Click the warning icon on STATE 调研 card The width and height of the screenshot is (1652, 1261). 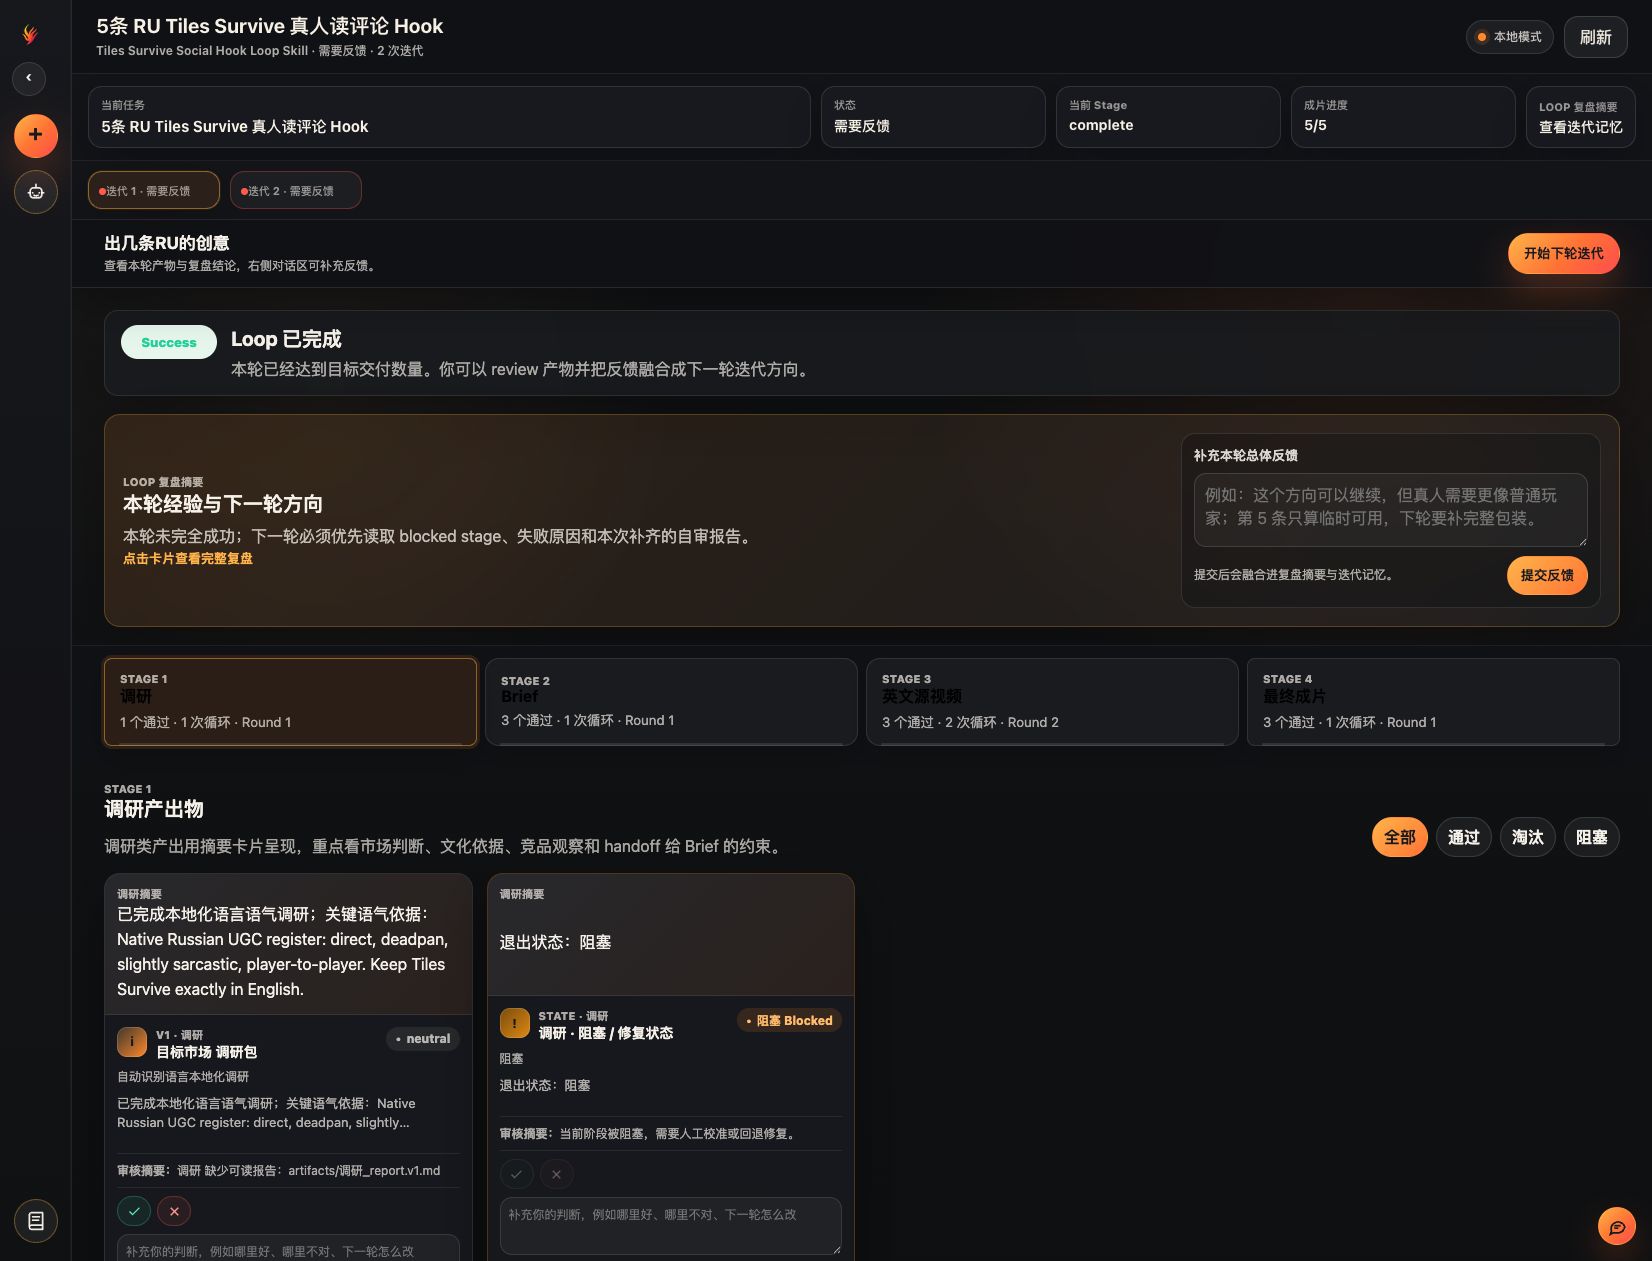pos(515,1023)
